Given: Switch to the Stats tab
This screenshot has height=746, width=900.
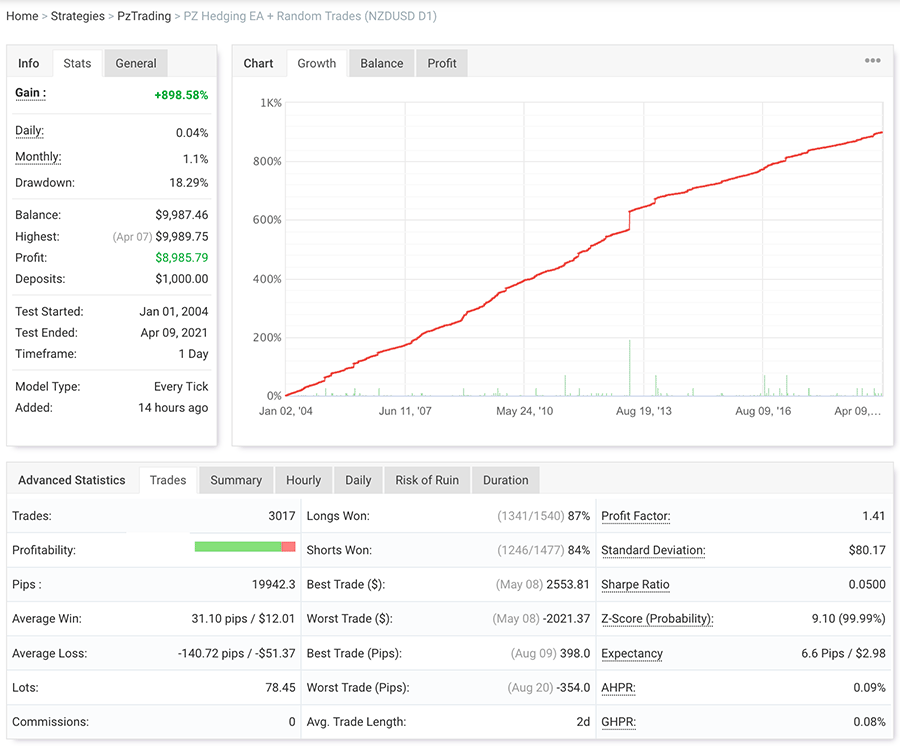Looking at the screenshot, I should tap(77, 63).
